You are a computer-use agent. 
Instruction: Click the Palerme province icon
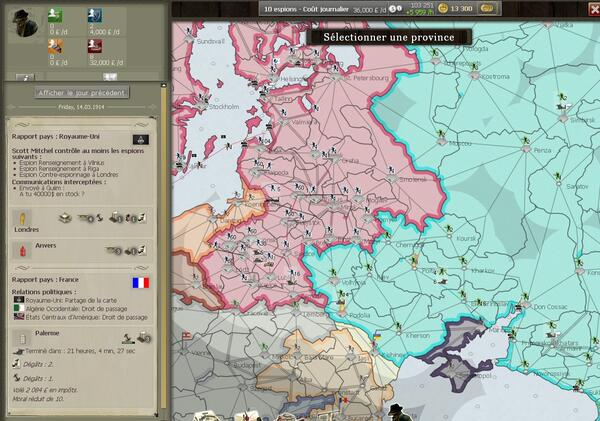[23, 338]
